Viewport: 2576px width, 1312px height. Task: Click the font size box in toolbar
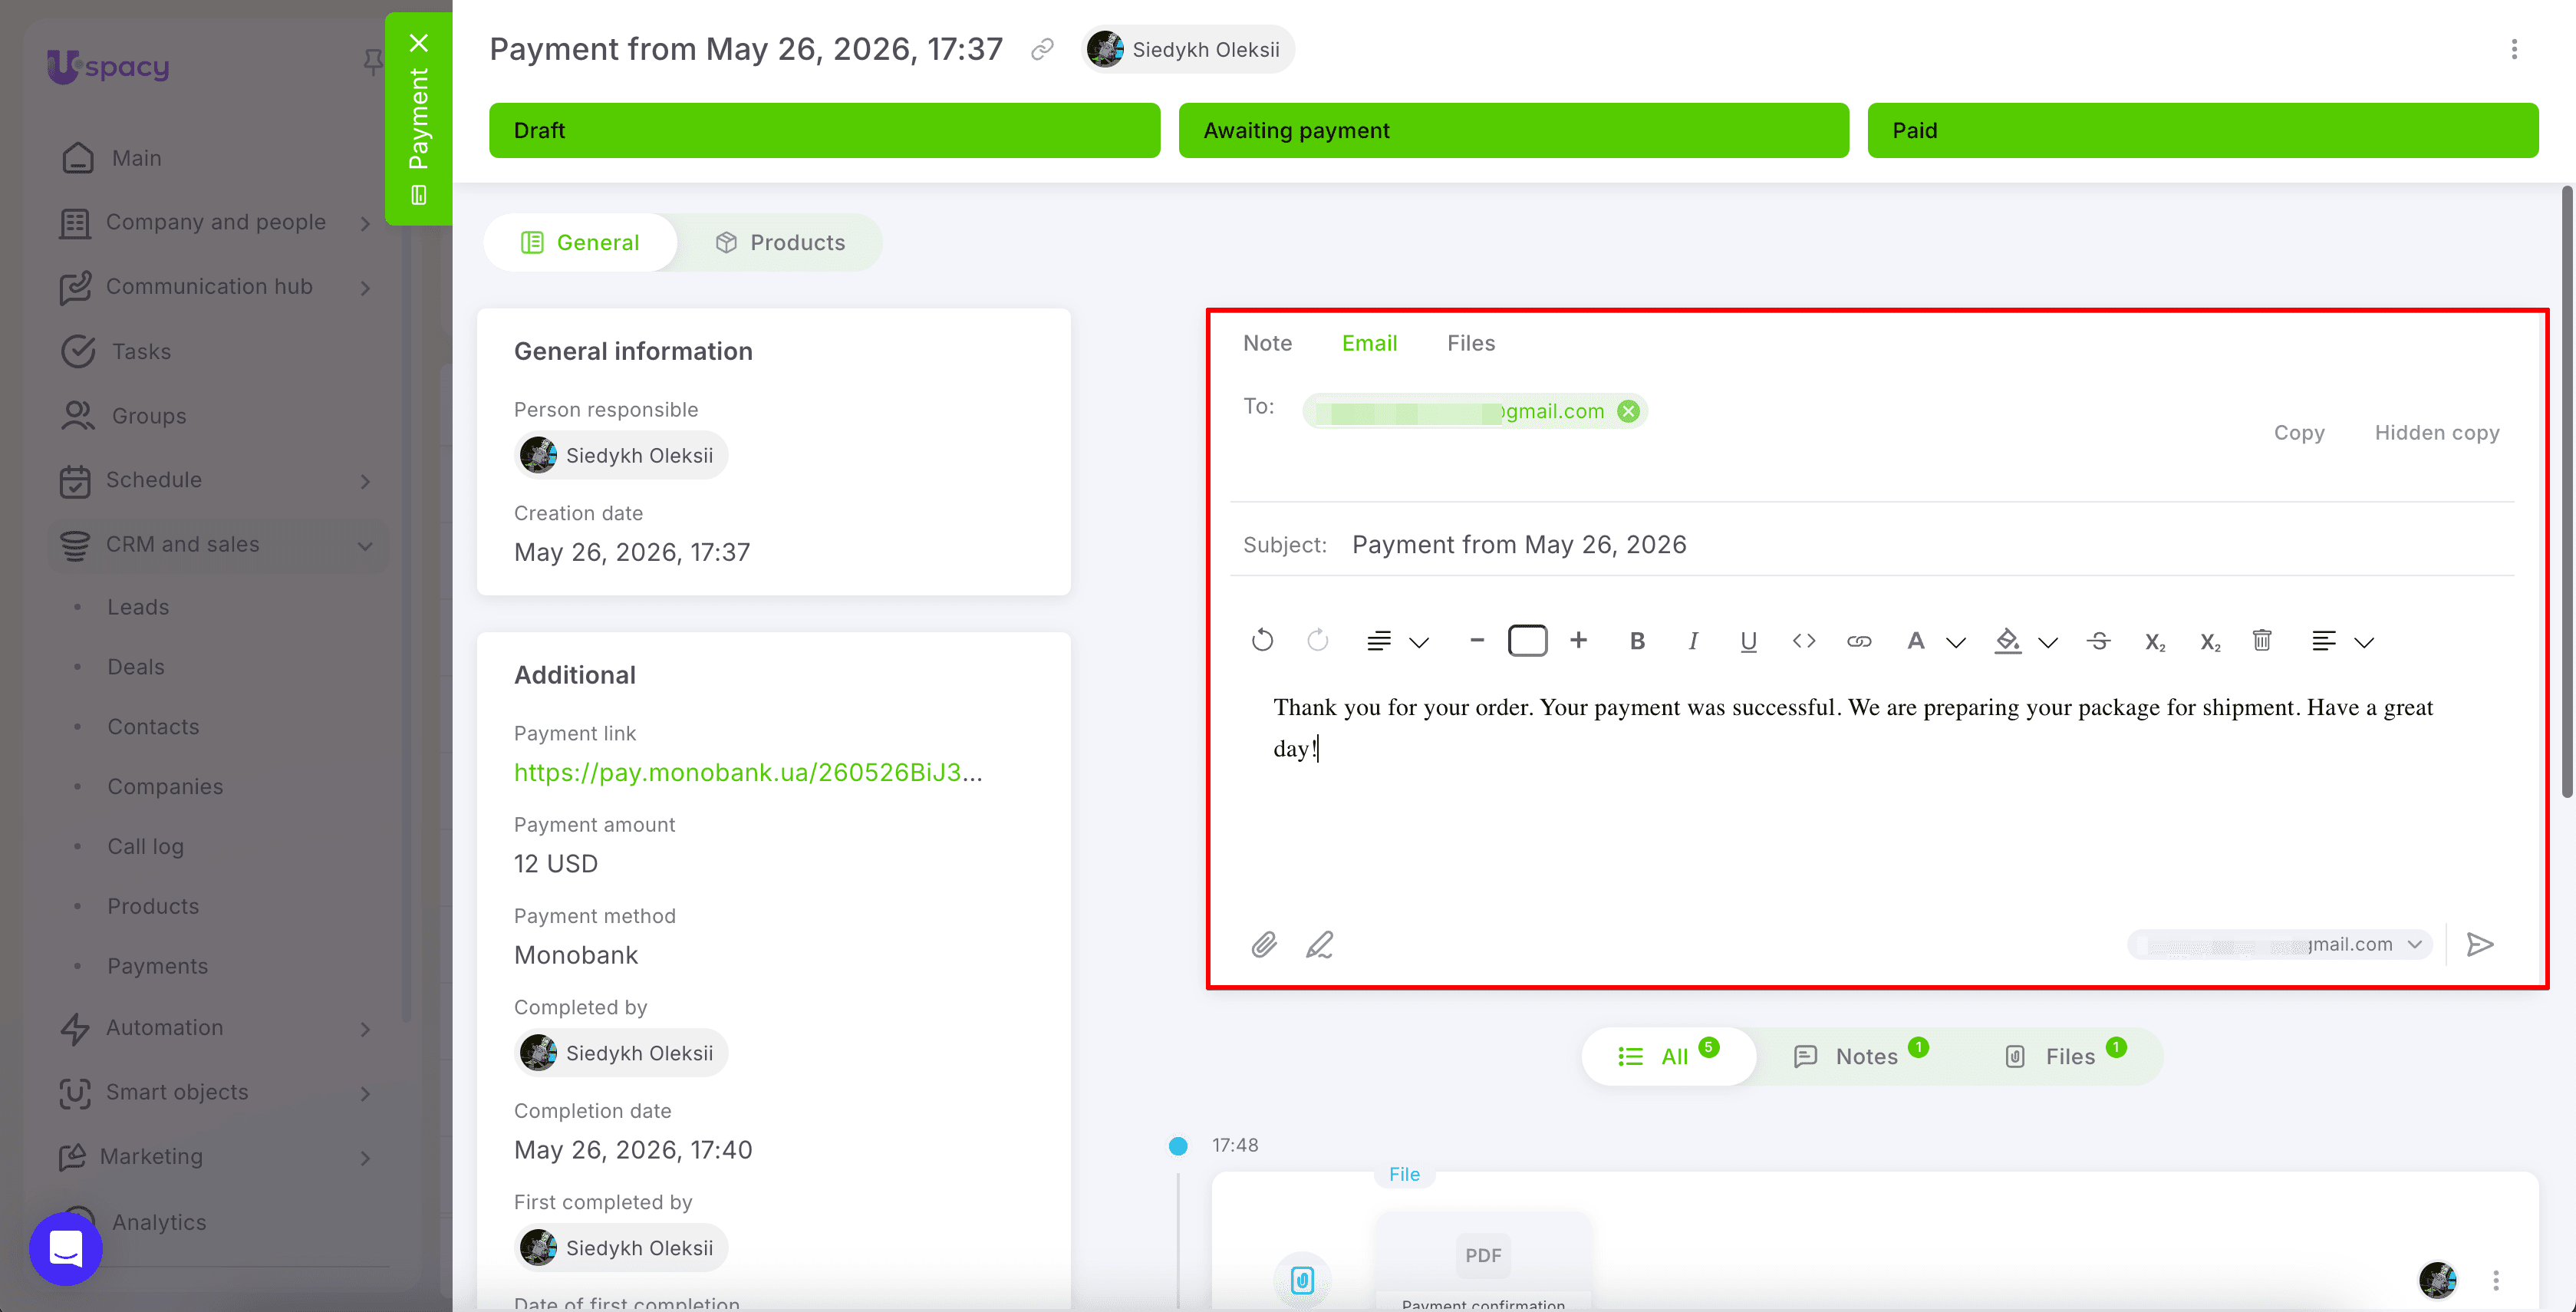click(x=1527, y=640)
